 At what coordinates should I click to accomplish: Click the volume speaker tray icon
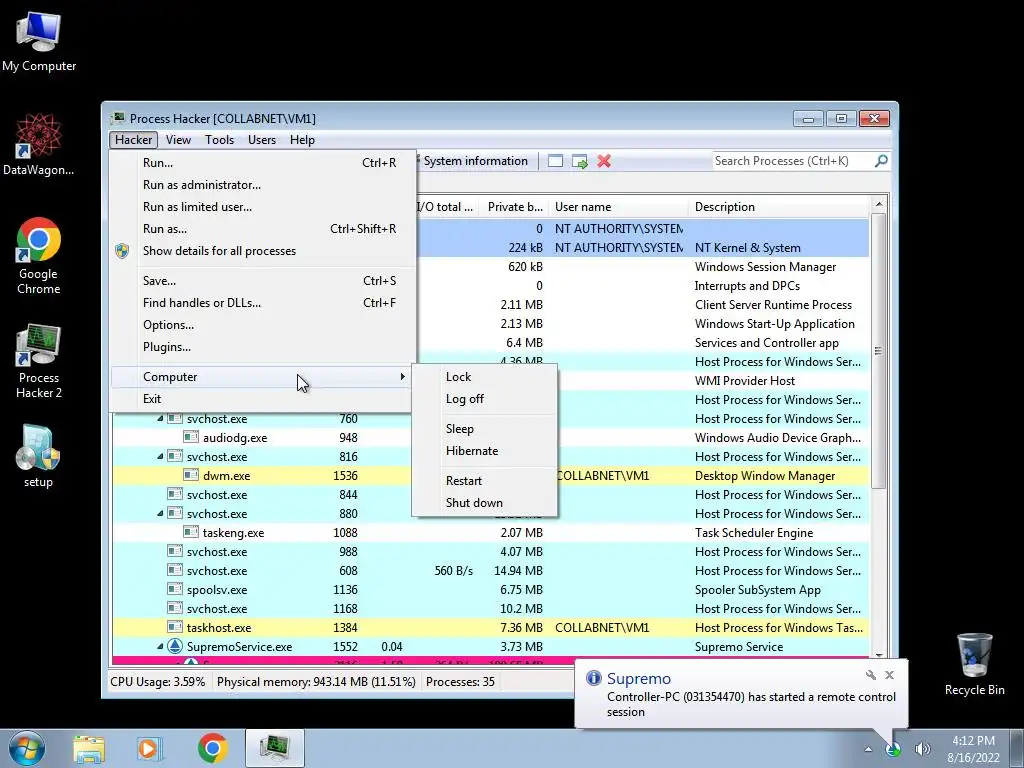click(922, 749)
